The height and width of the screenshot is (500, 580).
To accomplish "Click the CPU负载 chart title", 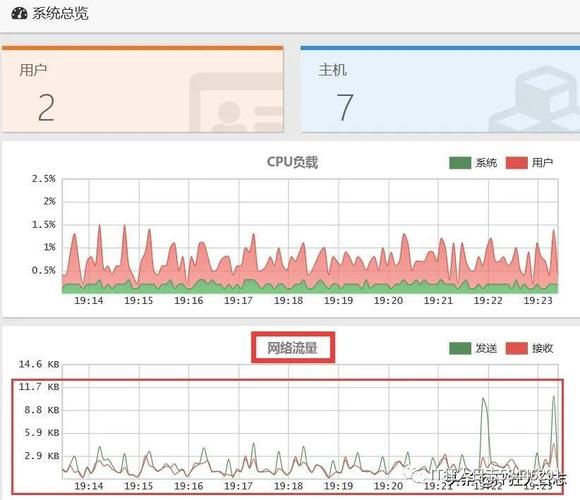I will [292, 162].
